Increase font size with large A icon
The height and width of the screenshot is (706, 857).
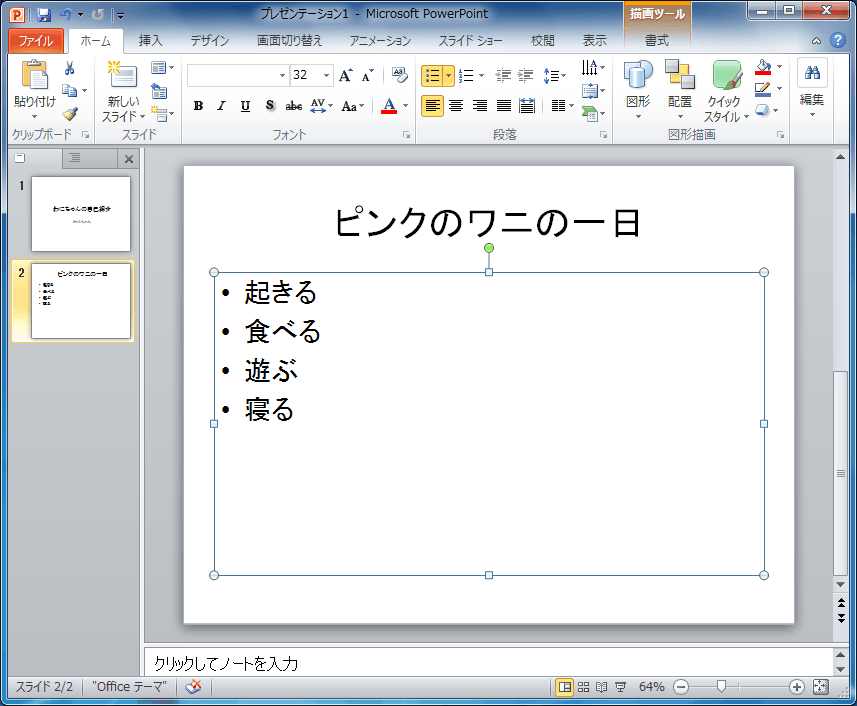point(345,75)
